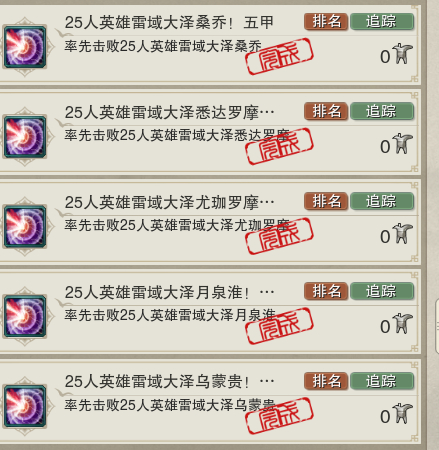This screenshot has width=439, height=450.
Task: Click the 月泉淮 achievement swirl icon
Action: tap(25, 316)
